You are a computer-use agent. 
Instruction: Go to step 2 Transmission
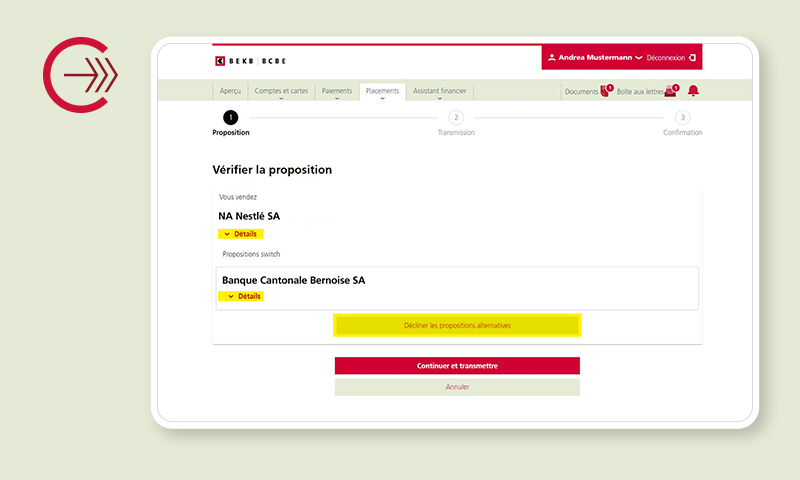(456, 118)
